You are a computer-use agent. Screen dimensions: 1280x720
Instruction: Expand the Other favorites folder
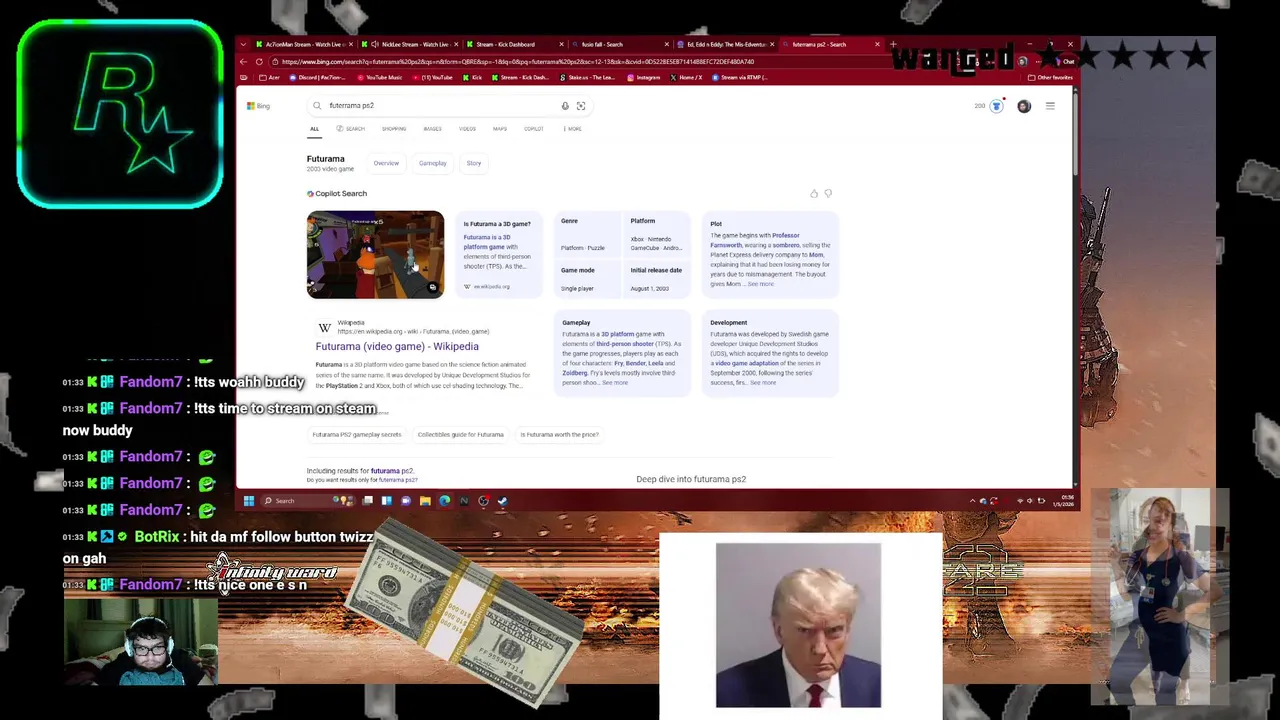1052,78
